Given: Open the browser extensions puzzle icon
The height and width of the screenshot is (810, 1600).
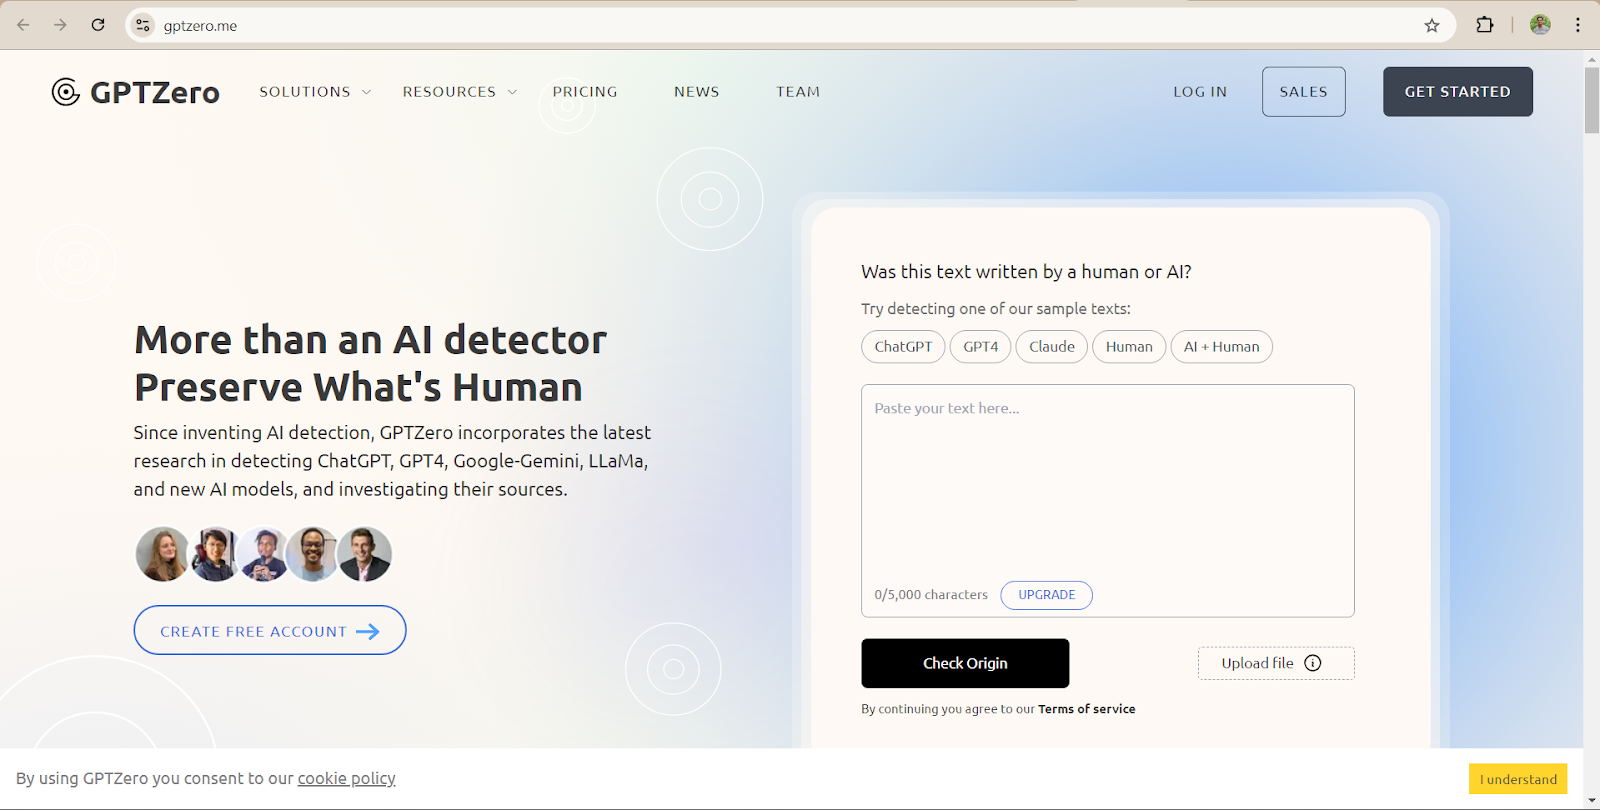Looking at the screenshot, I should click(x=1485, y=25).
